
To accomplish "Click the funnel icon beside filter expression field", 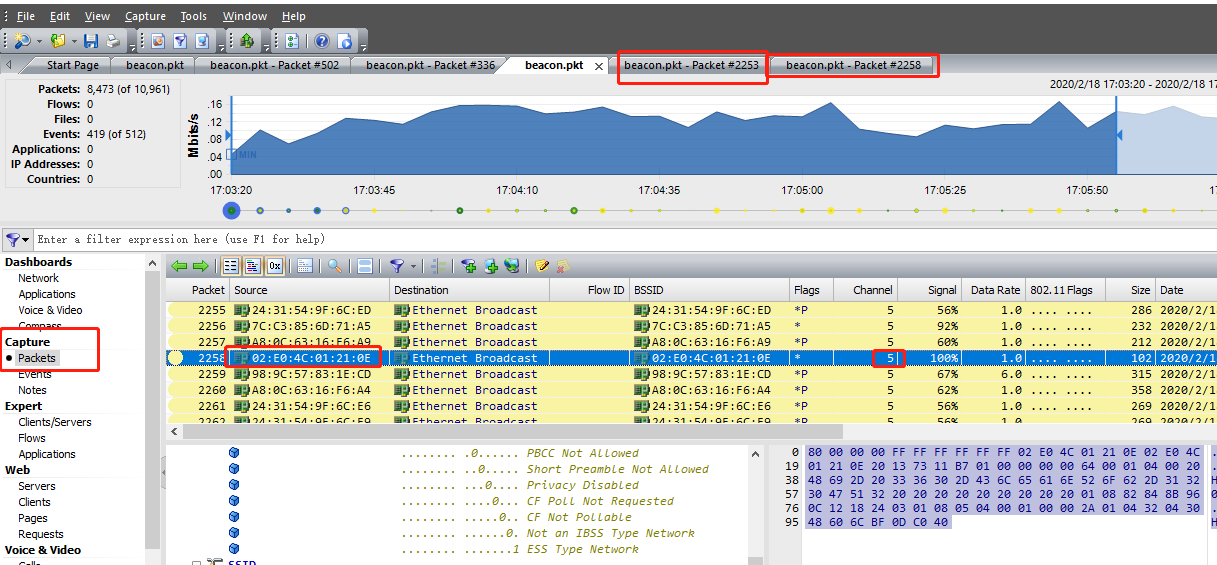I will (13, 240).
